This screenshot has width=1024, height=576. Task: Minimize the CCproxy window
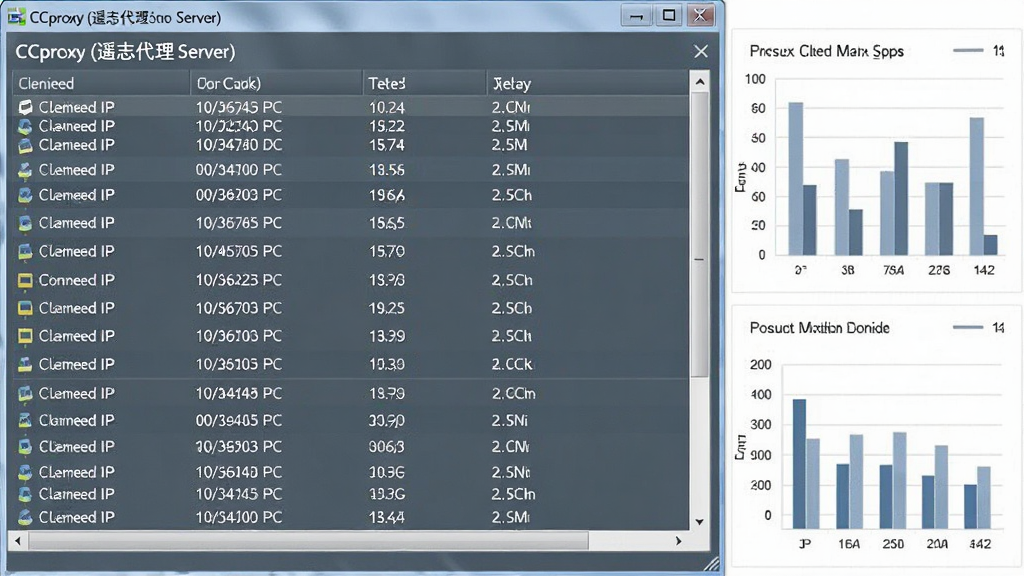636,16
